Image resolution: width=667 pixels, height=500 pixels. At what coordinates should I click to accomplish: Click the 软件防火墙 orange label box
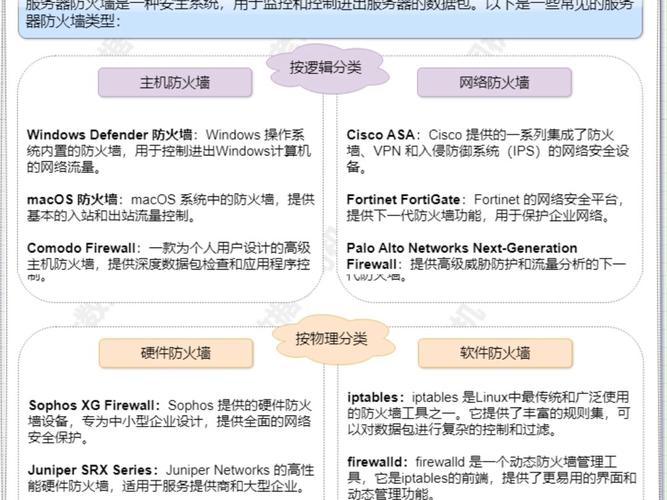(x=495, y=353)
